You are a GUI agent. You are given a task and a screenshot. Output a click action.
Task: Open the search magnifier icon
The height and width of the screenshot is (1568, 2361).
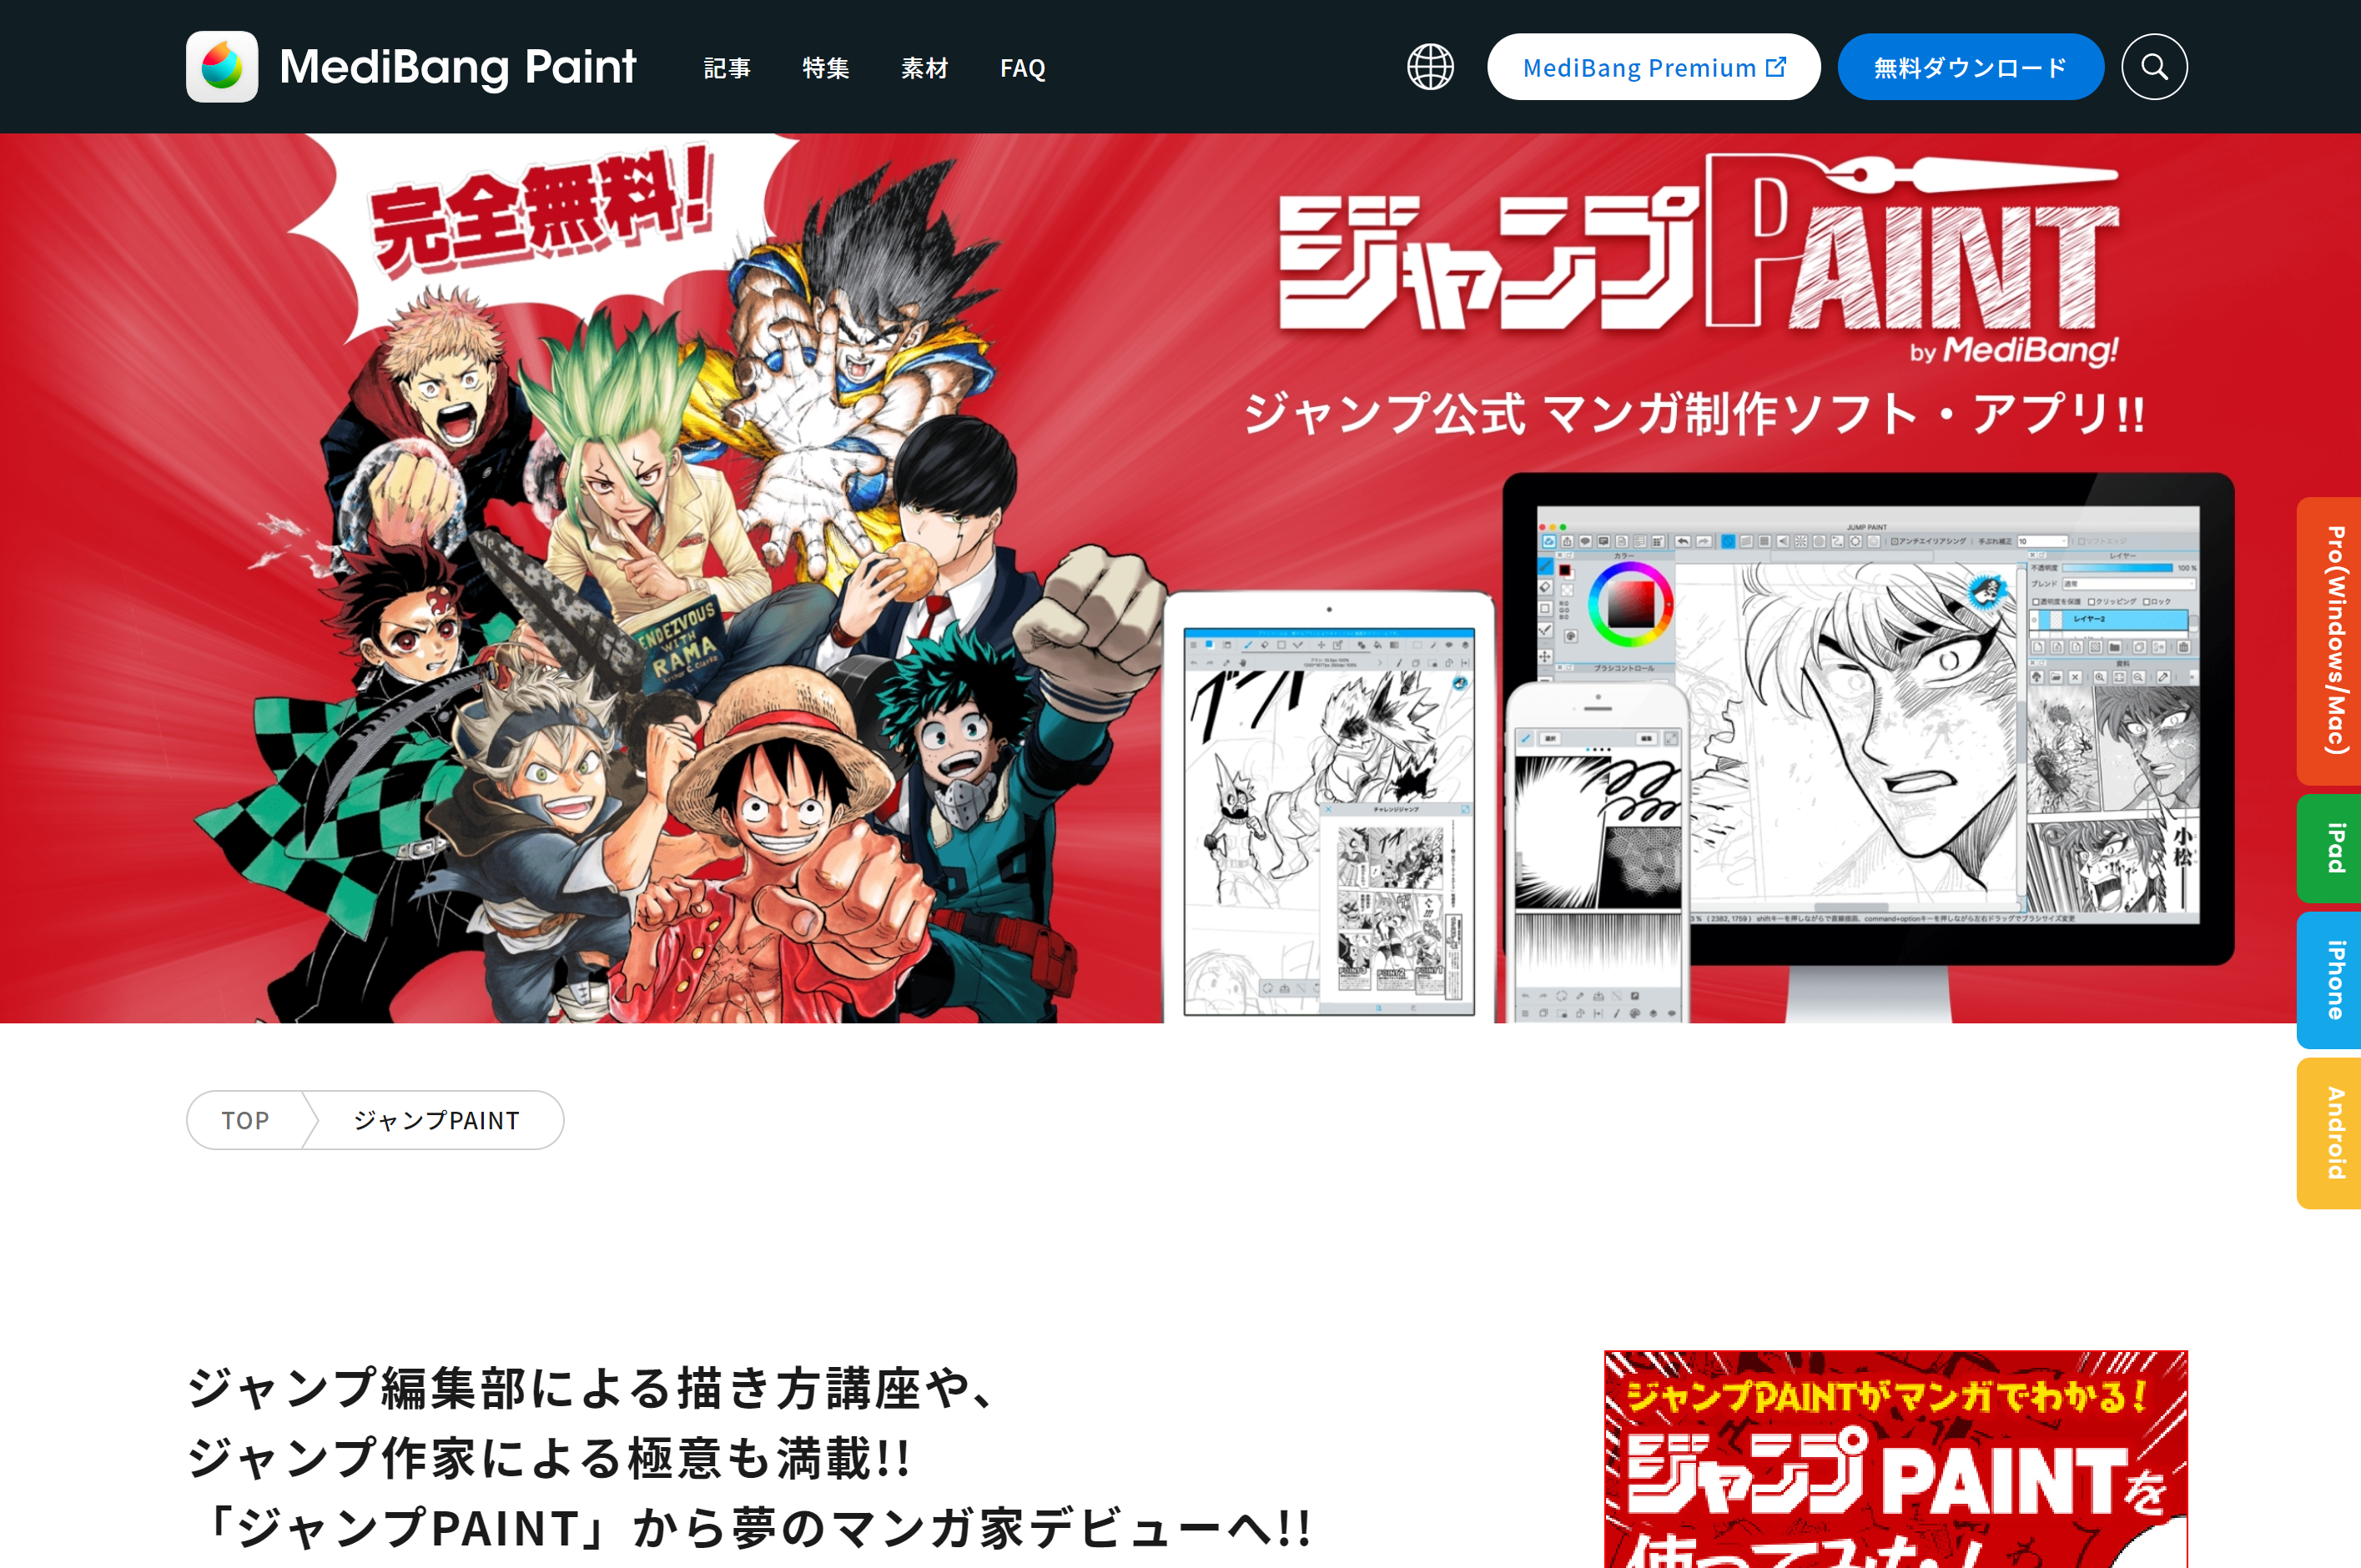(x=2154, y=67)
